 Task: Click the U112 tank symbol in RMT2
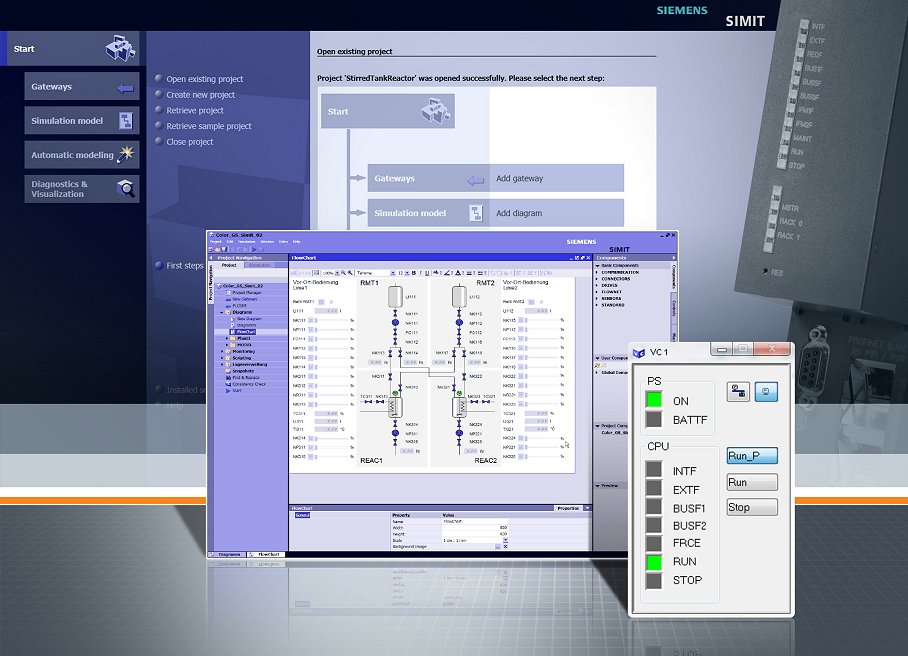tap(459, 296)
